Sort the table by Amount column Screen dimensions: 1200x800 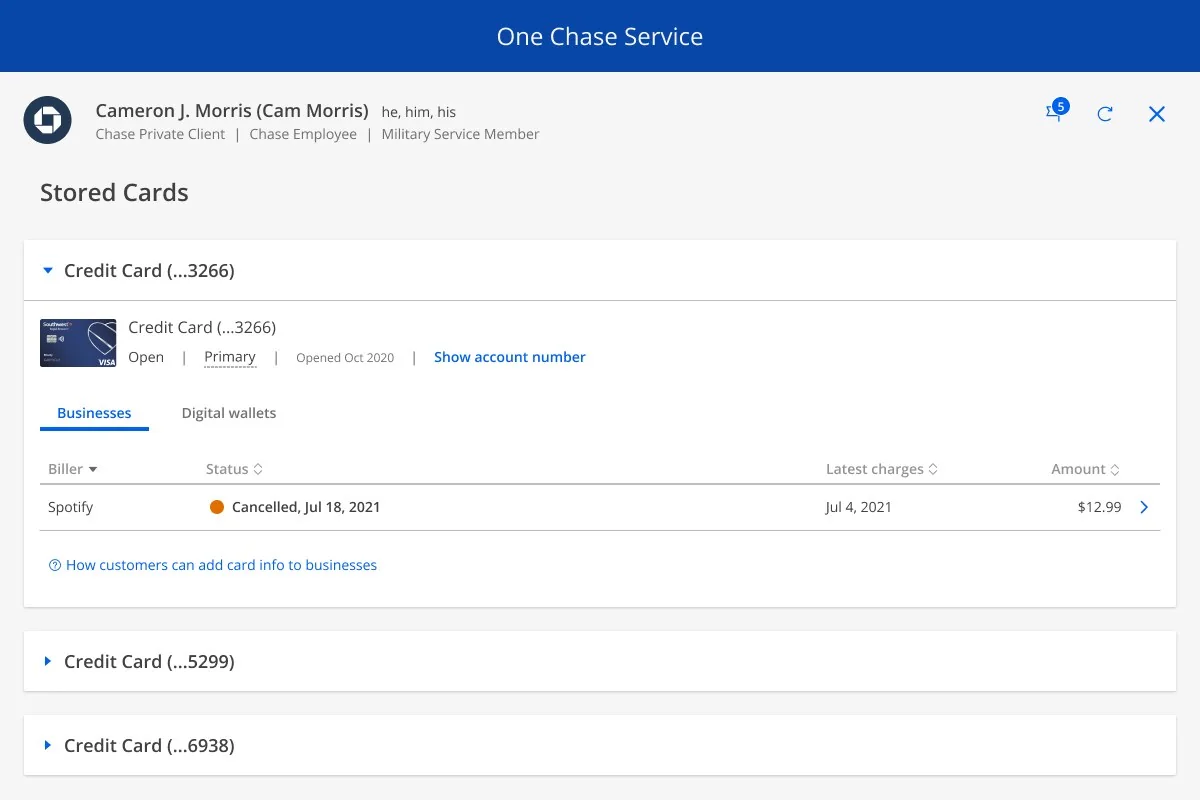coord(1086,469)
